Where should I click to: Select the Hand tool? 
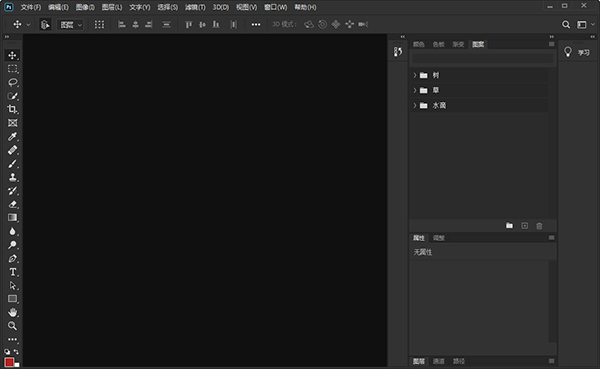[x=12, y=312]
